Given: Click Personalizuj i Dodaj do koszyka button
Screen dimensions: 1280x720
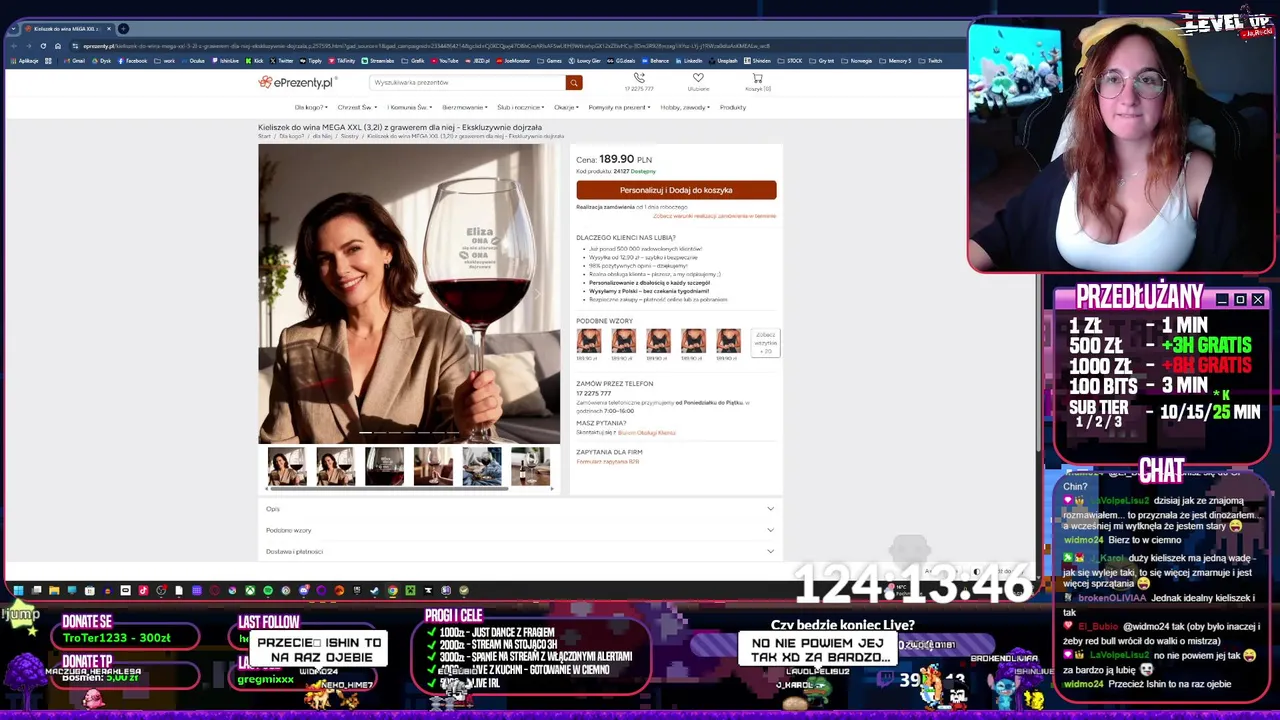Looking at the screenshot, I should pyautogui.click(x=676, y=190).
